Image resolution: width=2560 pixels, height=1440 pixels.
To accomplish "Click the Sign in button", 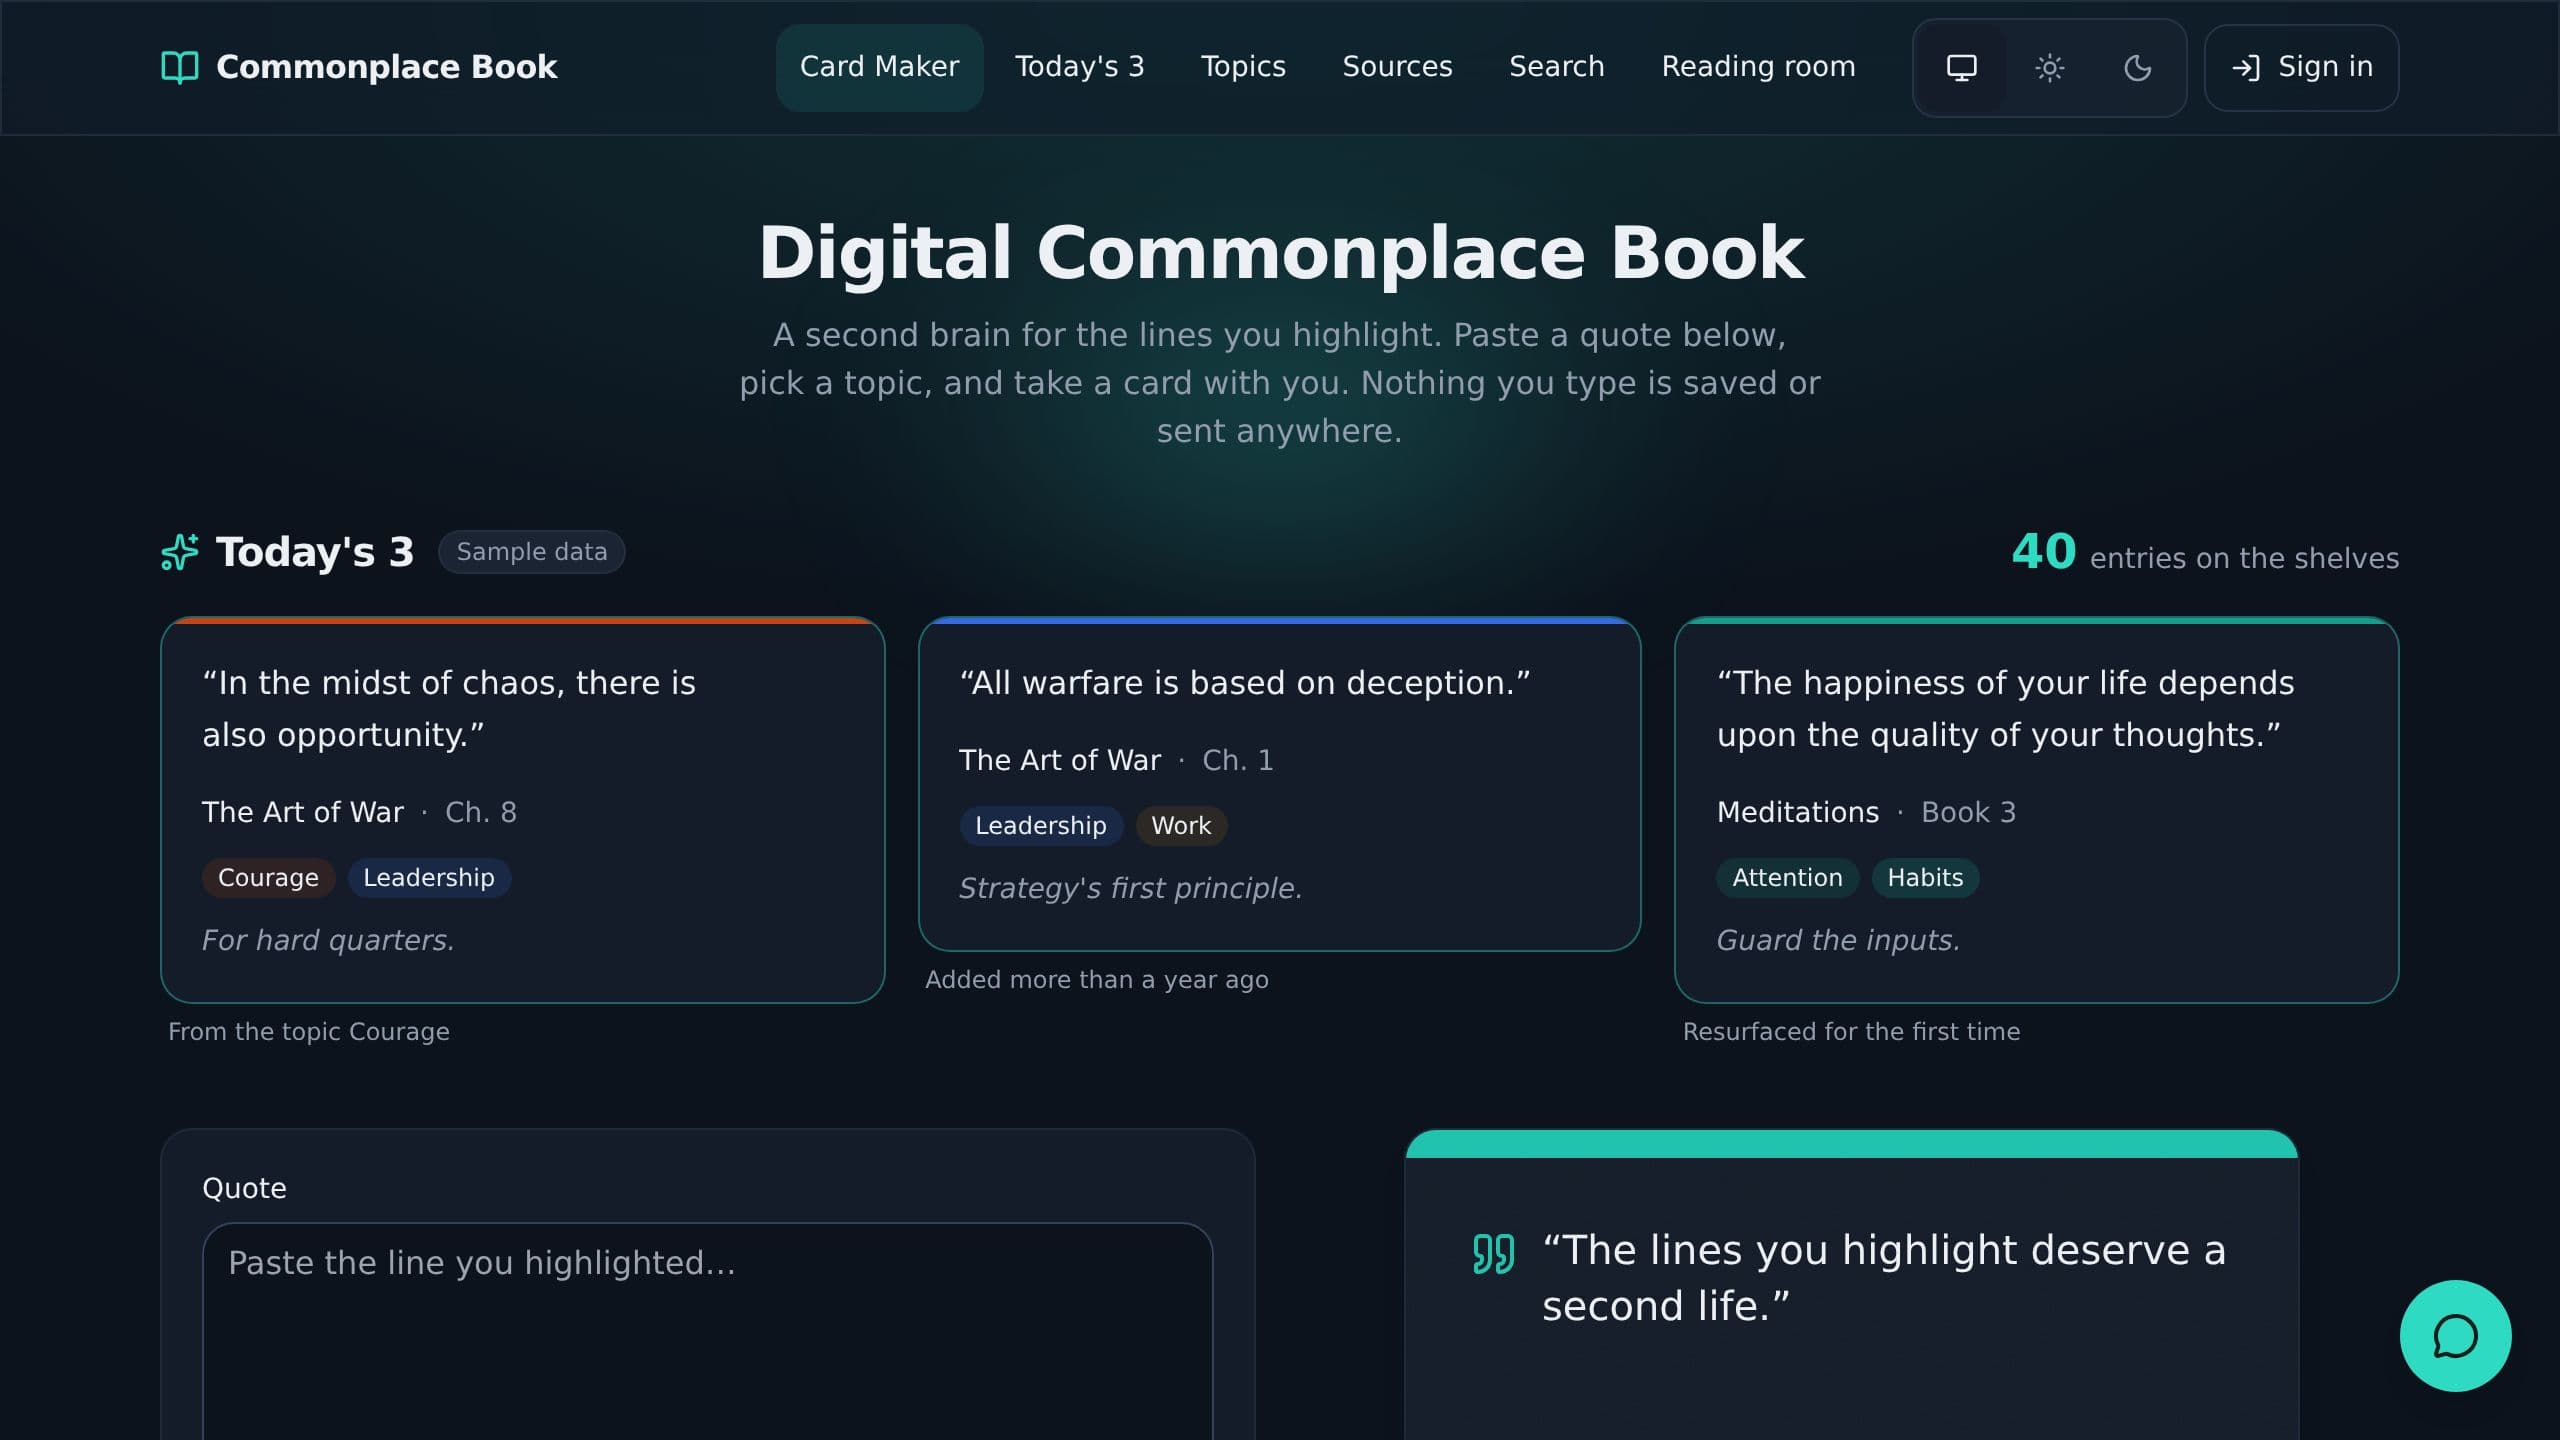I will click(2301, 67).
